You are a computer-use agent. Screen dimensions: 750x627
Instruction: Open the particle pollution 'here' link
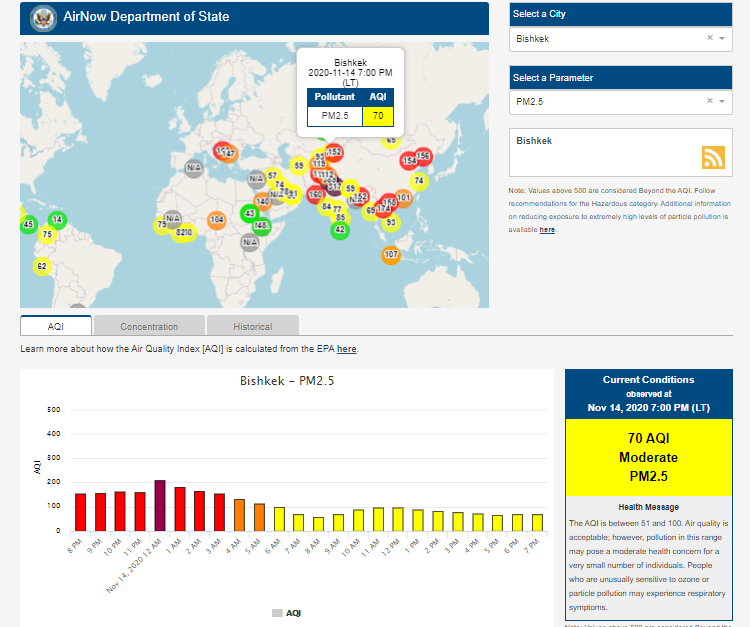[x=547, y=230]
